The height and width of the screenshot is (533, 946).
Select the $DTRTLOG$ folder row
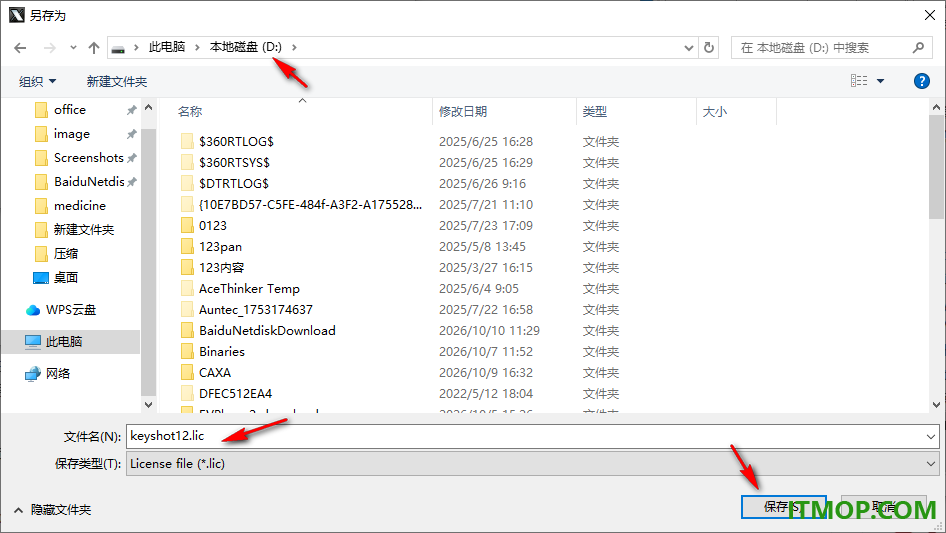[x=400, y=184]
